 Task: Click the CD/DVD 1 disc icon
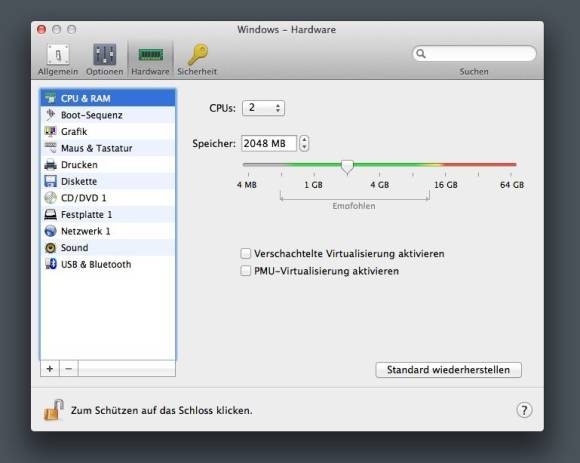point(50,198)
